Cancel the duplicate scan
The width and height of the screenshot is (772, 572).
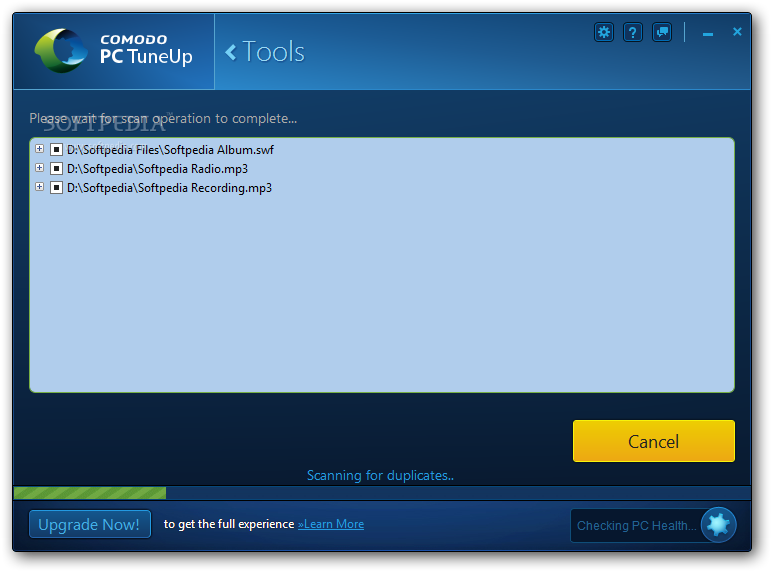coord(654,441)
